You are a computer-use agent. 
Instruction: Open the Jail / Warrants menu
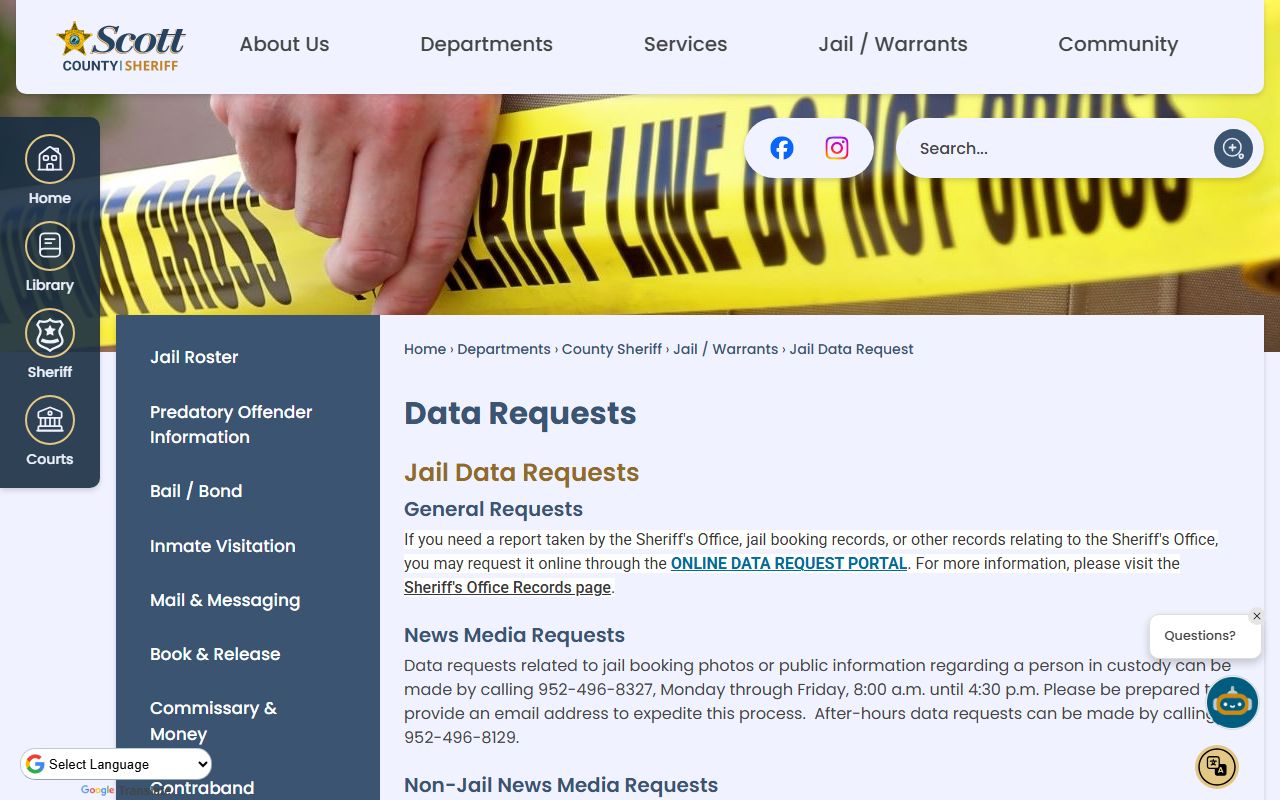(893, 44)
